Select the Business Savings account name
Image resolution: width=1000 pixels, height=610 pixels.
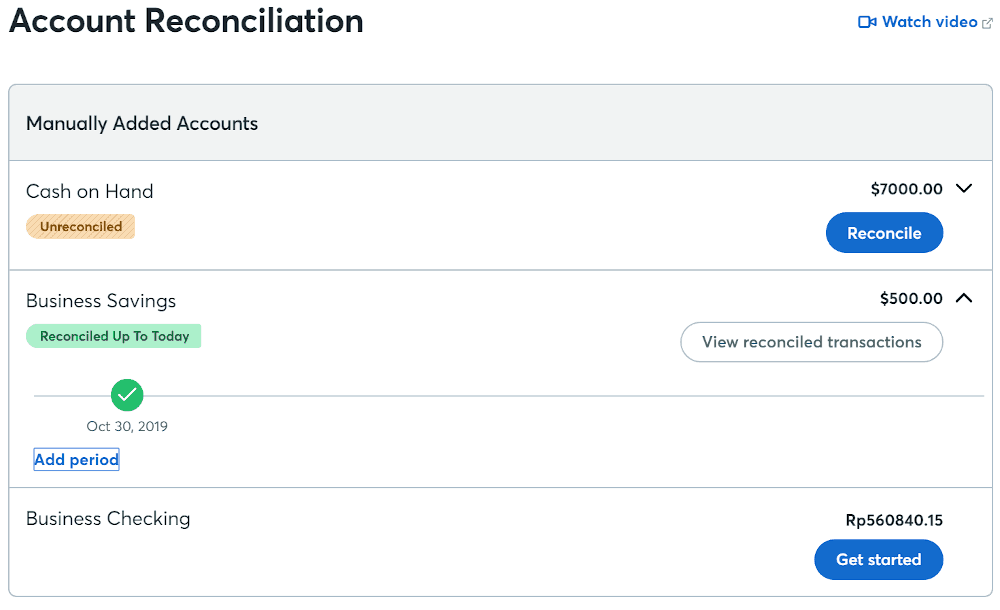click(x=101, y=301)
